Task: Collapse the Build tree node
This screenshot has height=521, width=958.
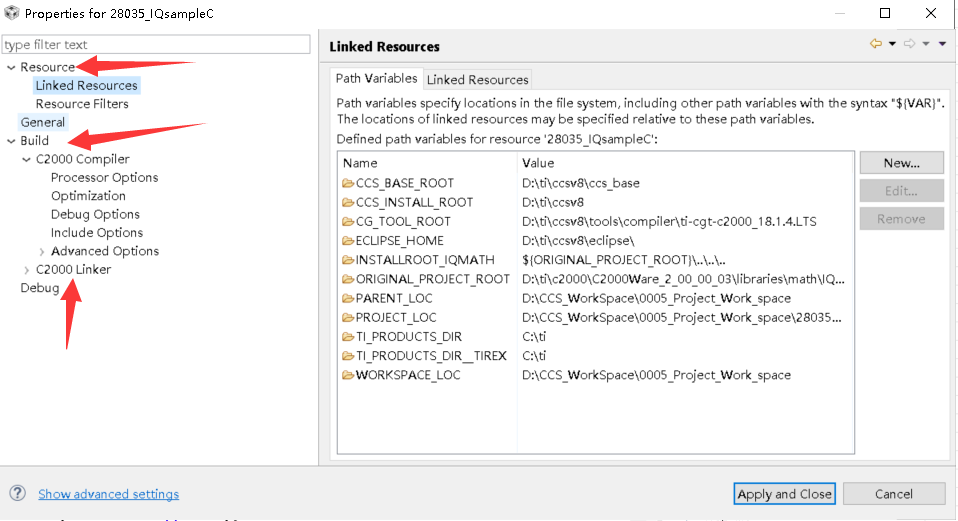Action: pyautogui.click(x=11, y=141)
